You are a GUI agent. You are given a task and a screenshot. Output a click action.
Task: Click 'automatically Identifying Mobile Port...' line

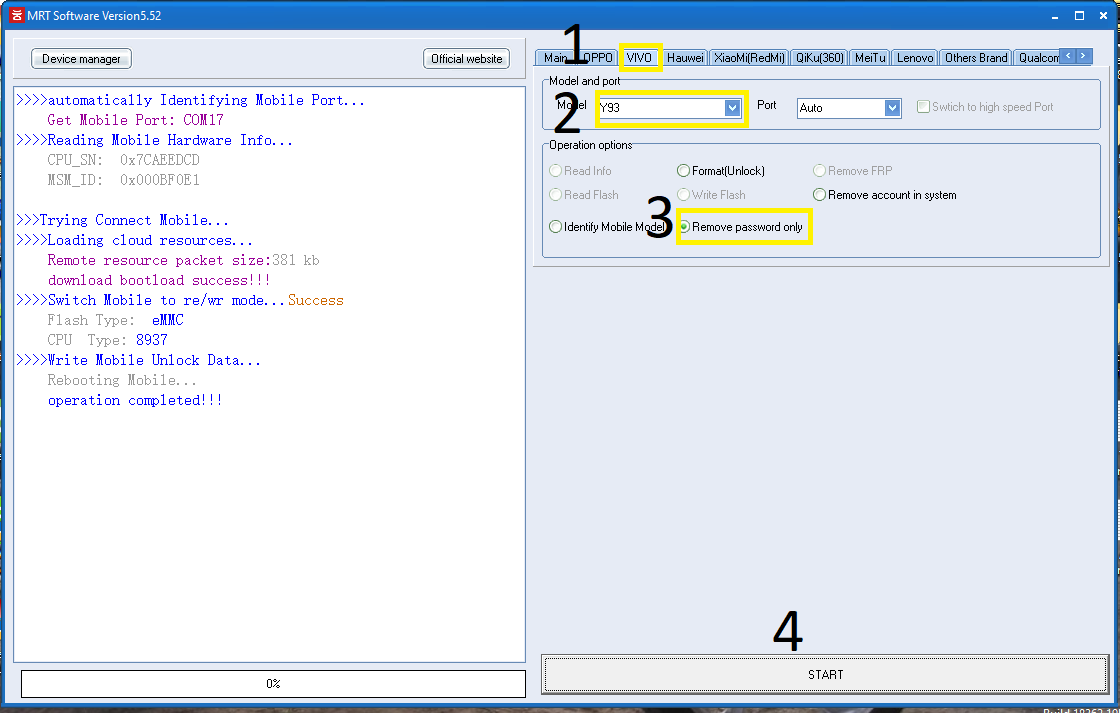[x=190, y=100]
